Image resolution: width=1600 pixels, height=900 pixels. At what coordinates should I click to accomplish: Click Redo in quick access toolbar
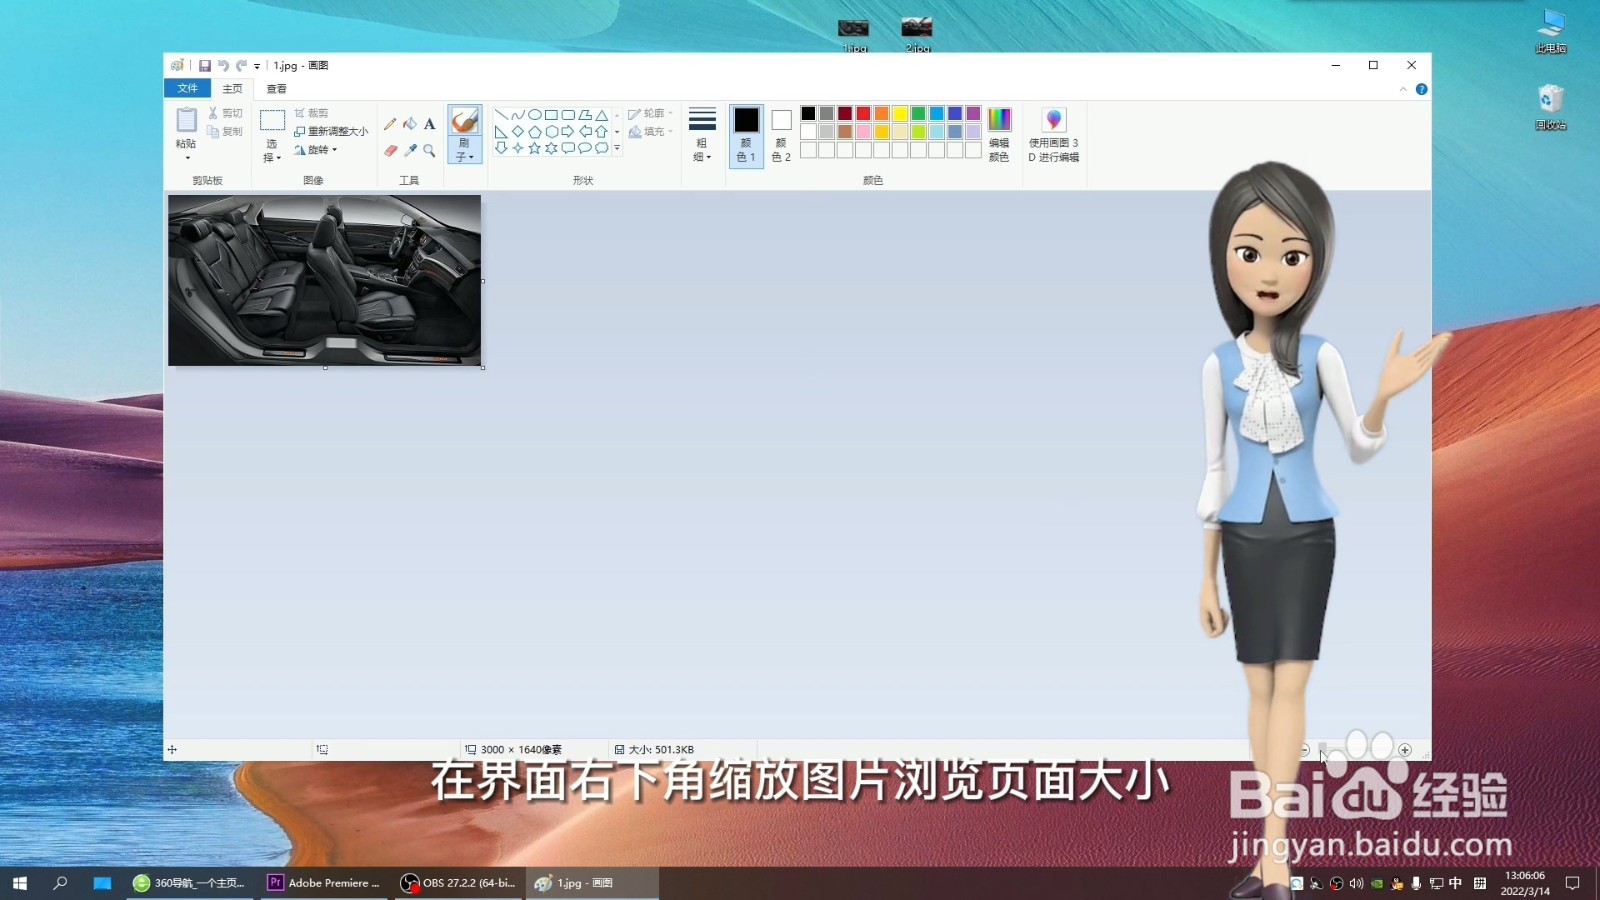pos(241,66)
